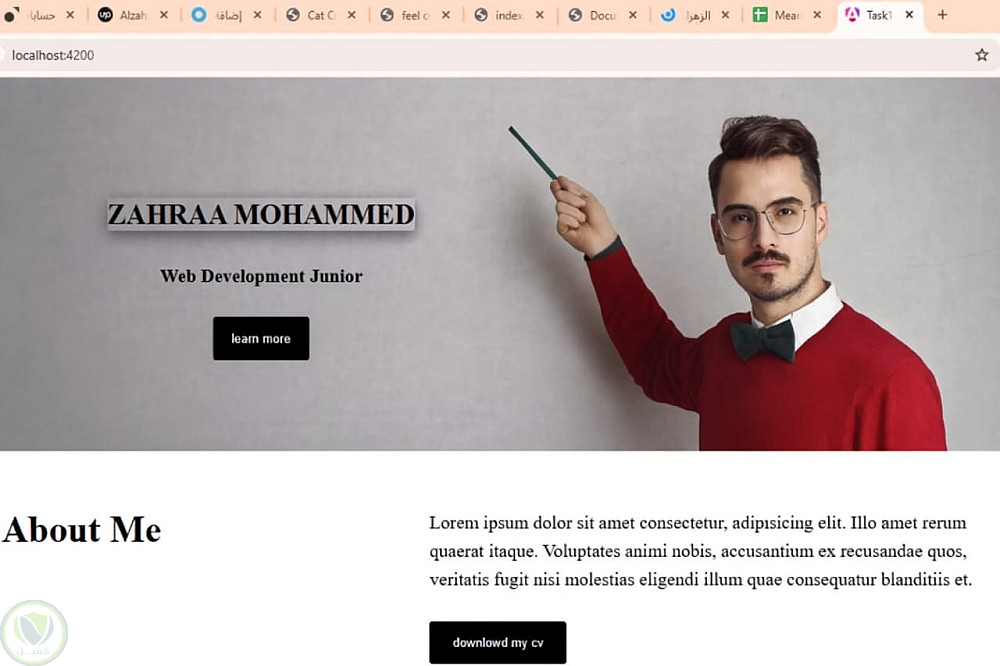Close the Cat C tab

click(x=351, y=15)
